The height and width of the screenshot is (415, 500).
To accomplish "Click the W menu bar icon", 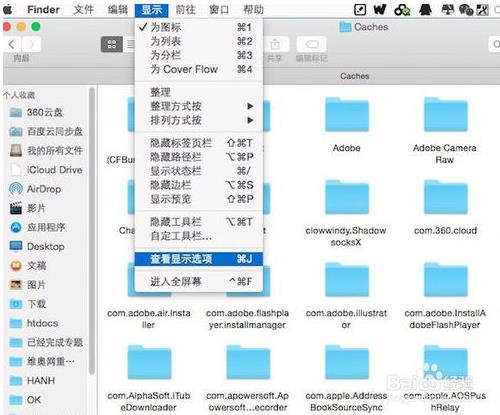I will [x=379, y=10].
